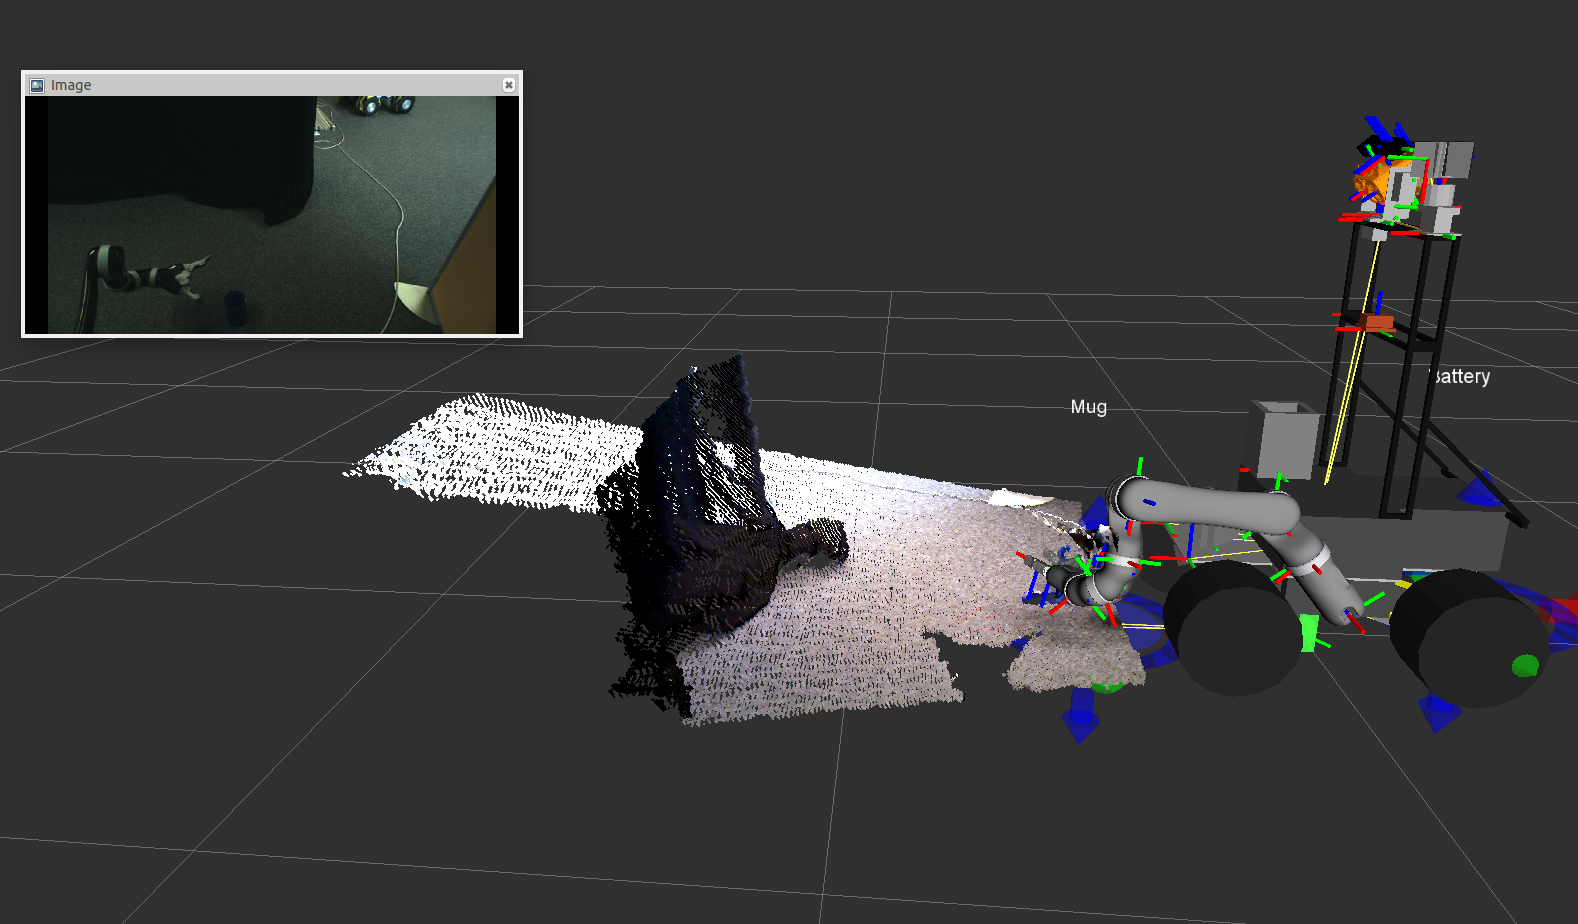Click the blue arrow marker below point cloud edge
This screenshot has width=1578, height=924.
[1080, 720]
